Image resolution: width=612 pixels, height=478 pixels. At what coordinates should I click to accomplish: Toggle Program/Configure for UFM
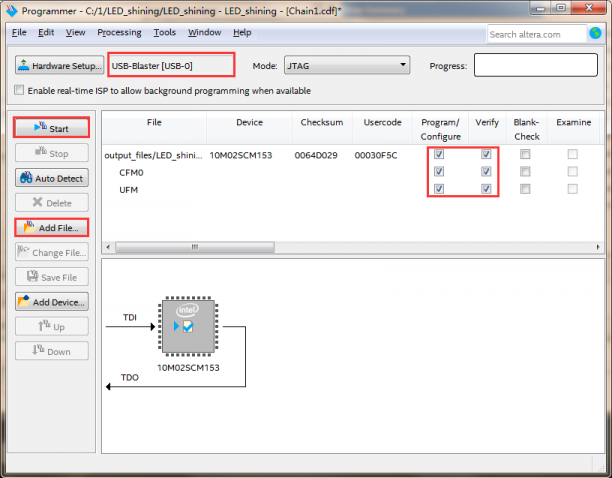(439, 189)
